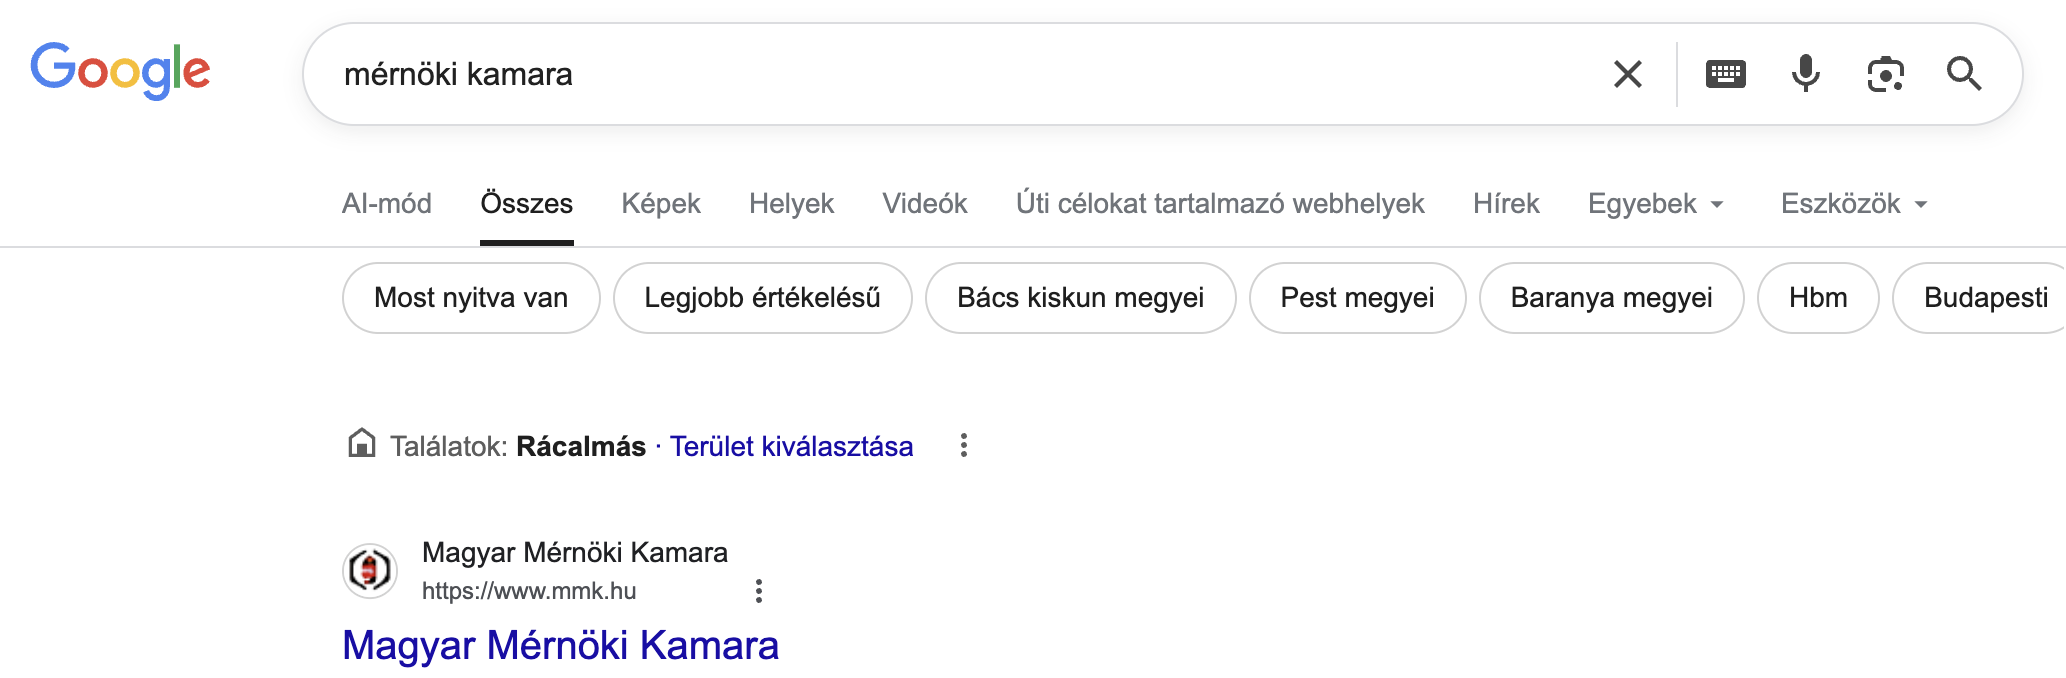Switch to the Hírek tab

pyautogui.click(x=1505, y=204)
